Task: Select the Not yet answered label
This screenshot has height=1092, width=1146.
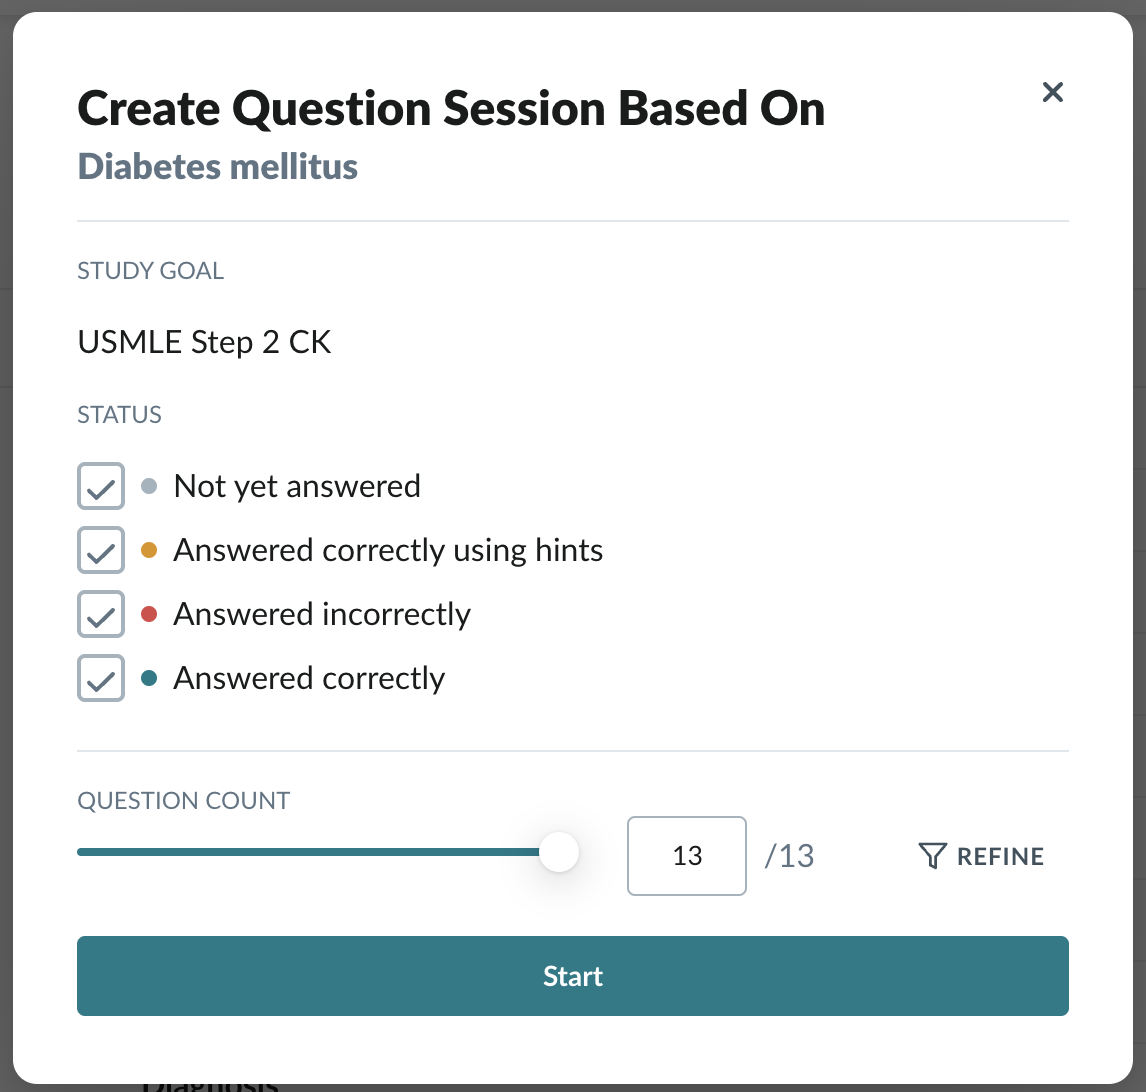Action: click(297, 486)
